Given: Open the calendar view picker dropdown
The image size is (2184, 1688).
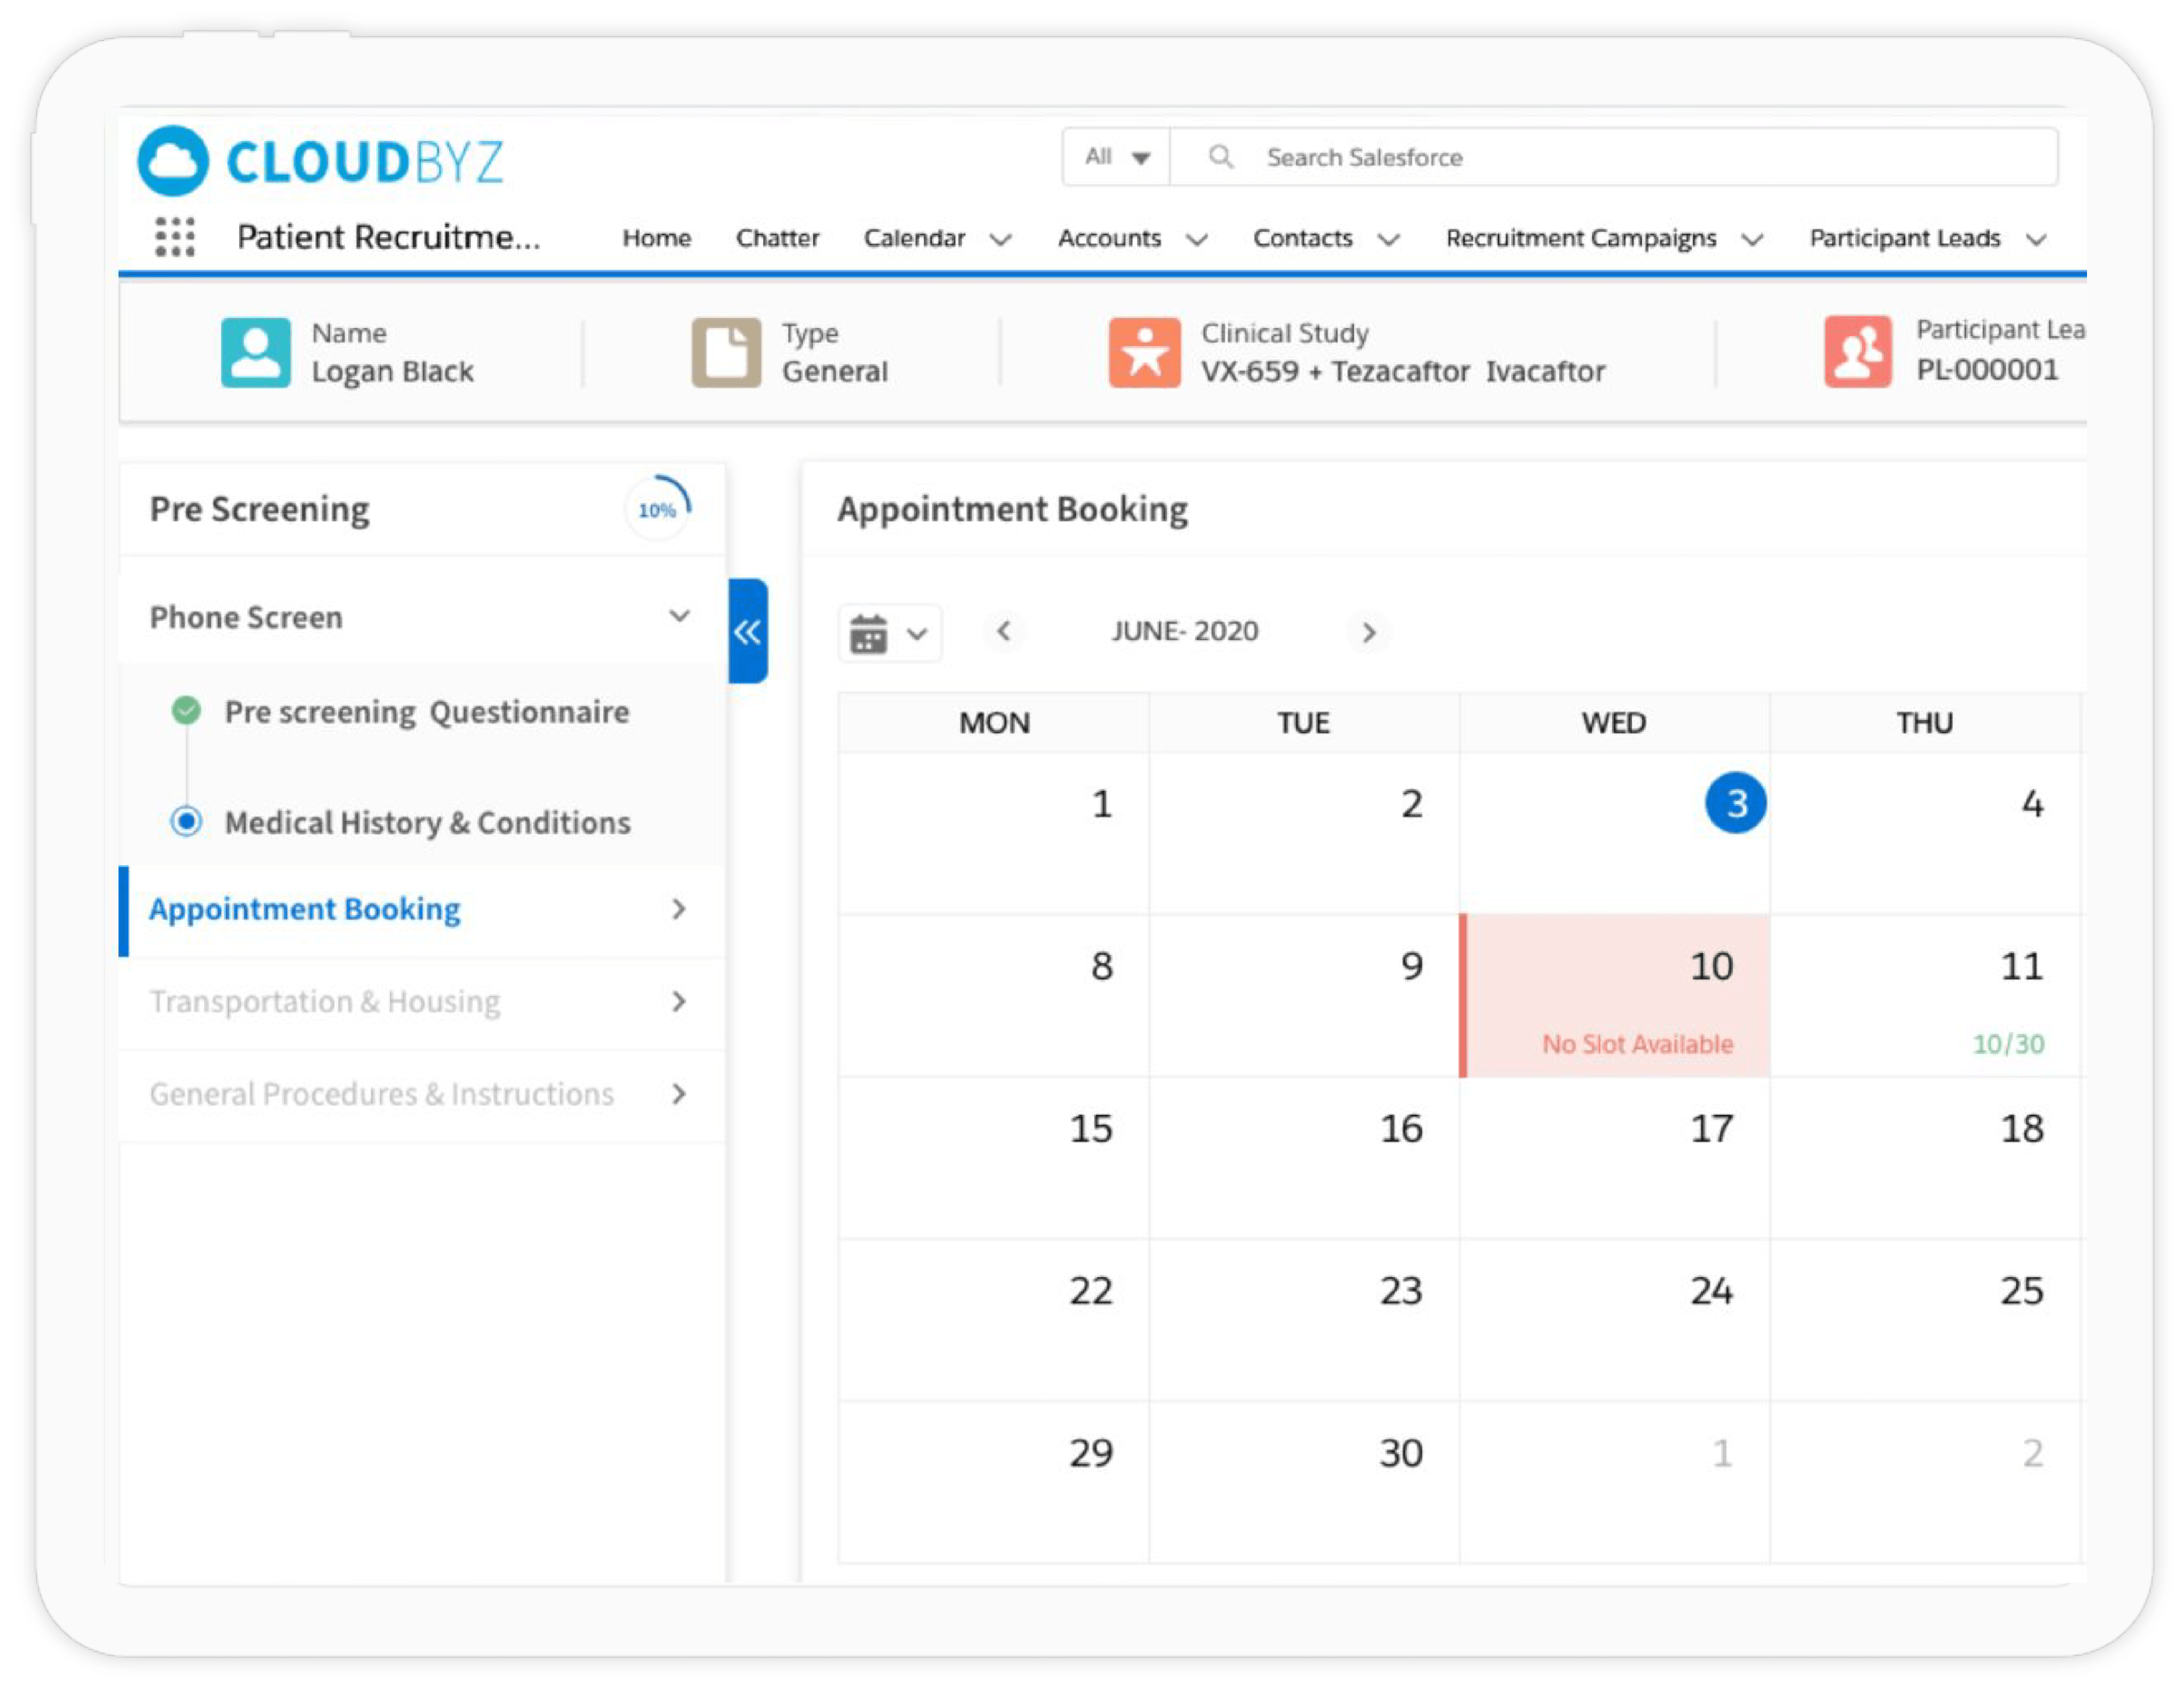Looking at the screenshot, I should 889,633.
